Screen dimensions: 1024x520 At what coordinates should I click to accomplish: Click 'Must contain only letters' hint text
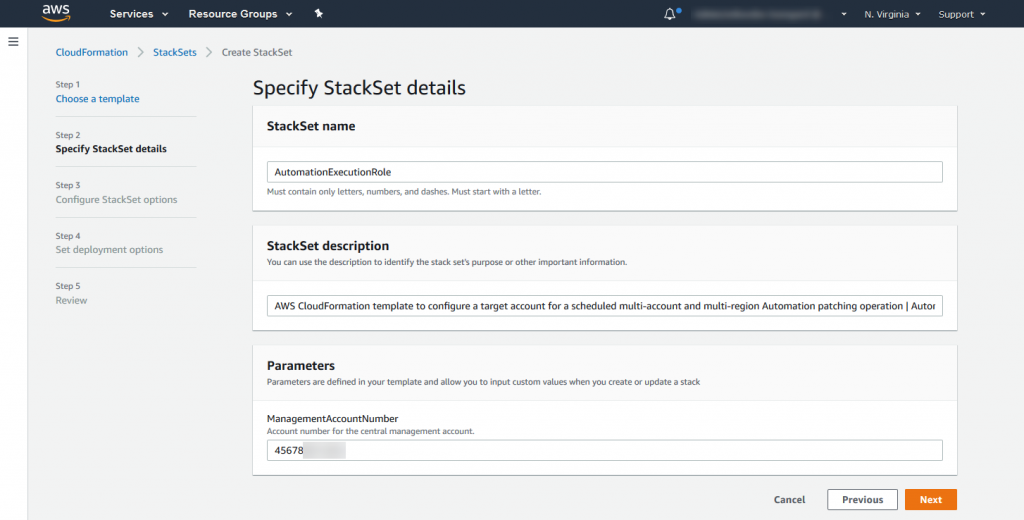click(404, 192)
